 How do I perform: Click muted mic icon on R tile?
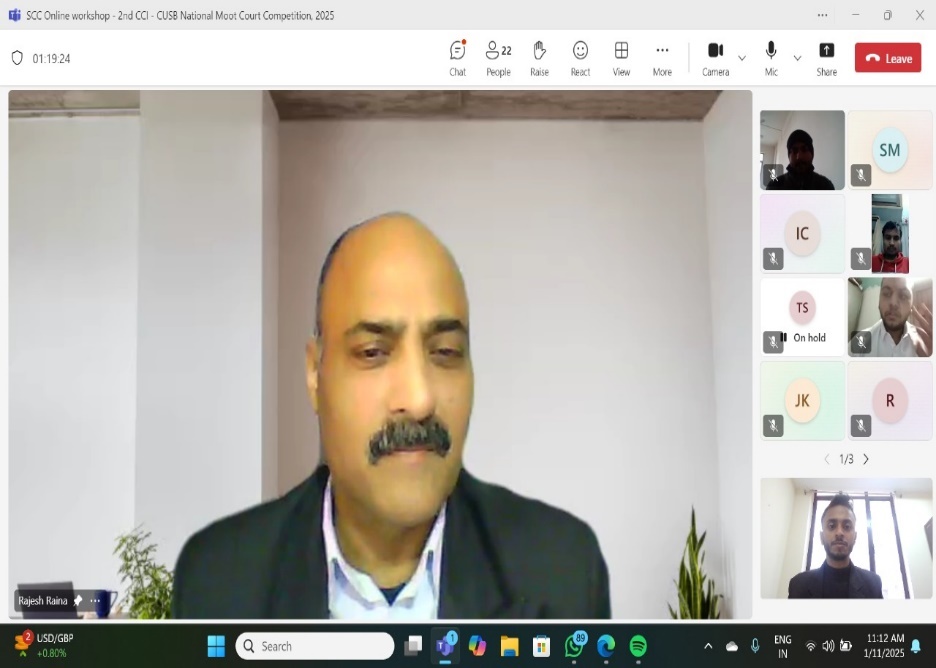point(861,426)
